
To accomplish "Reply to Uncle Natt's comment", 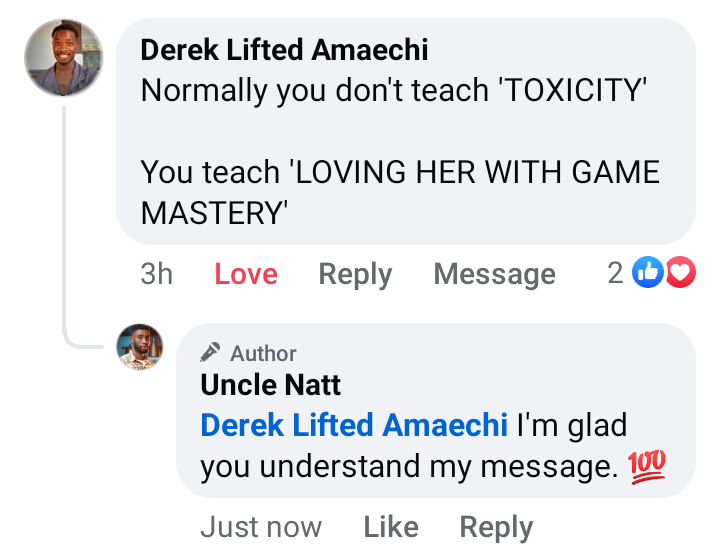I will [x=496, y=526].
